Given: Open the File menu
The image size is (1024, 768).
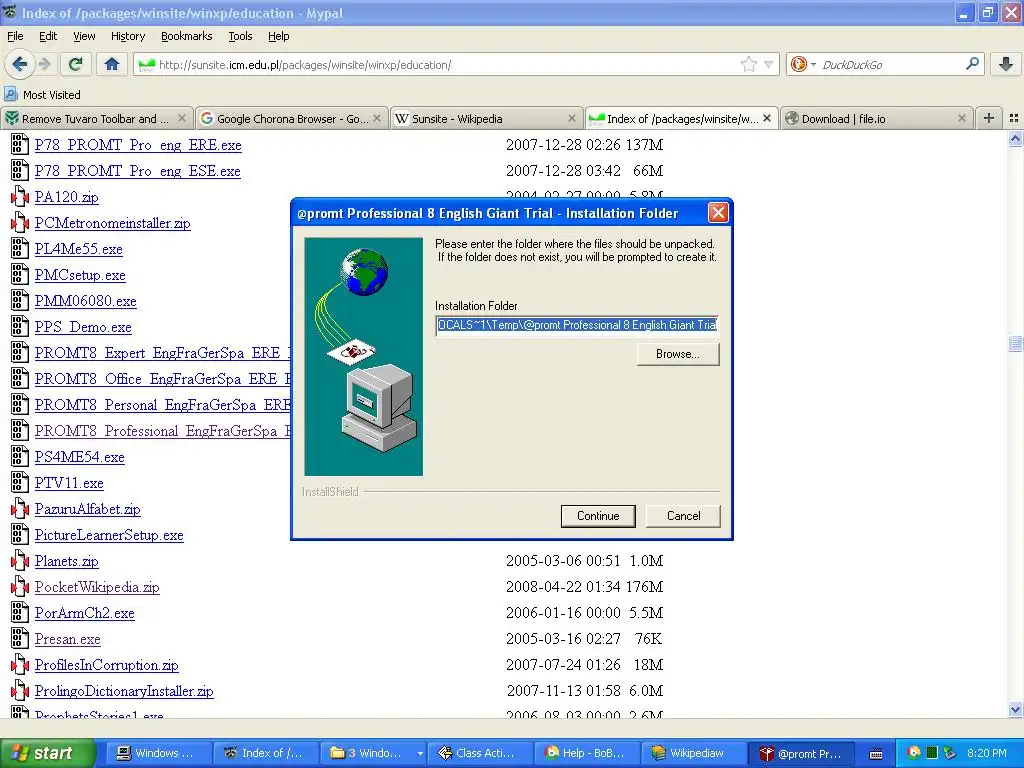Looking at the screenshot, I should click(x=15, y=36).
